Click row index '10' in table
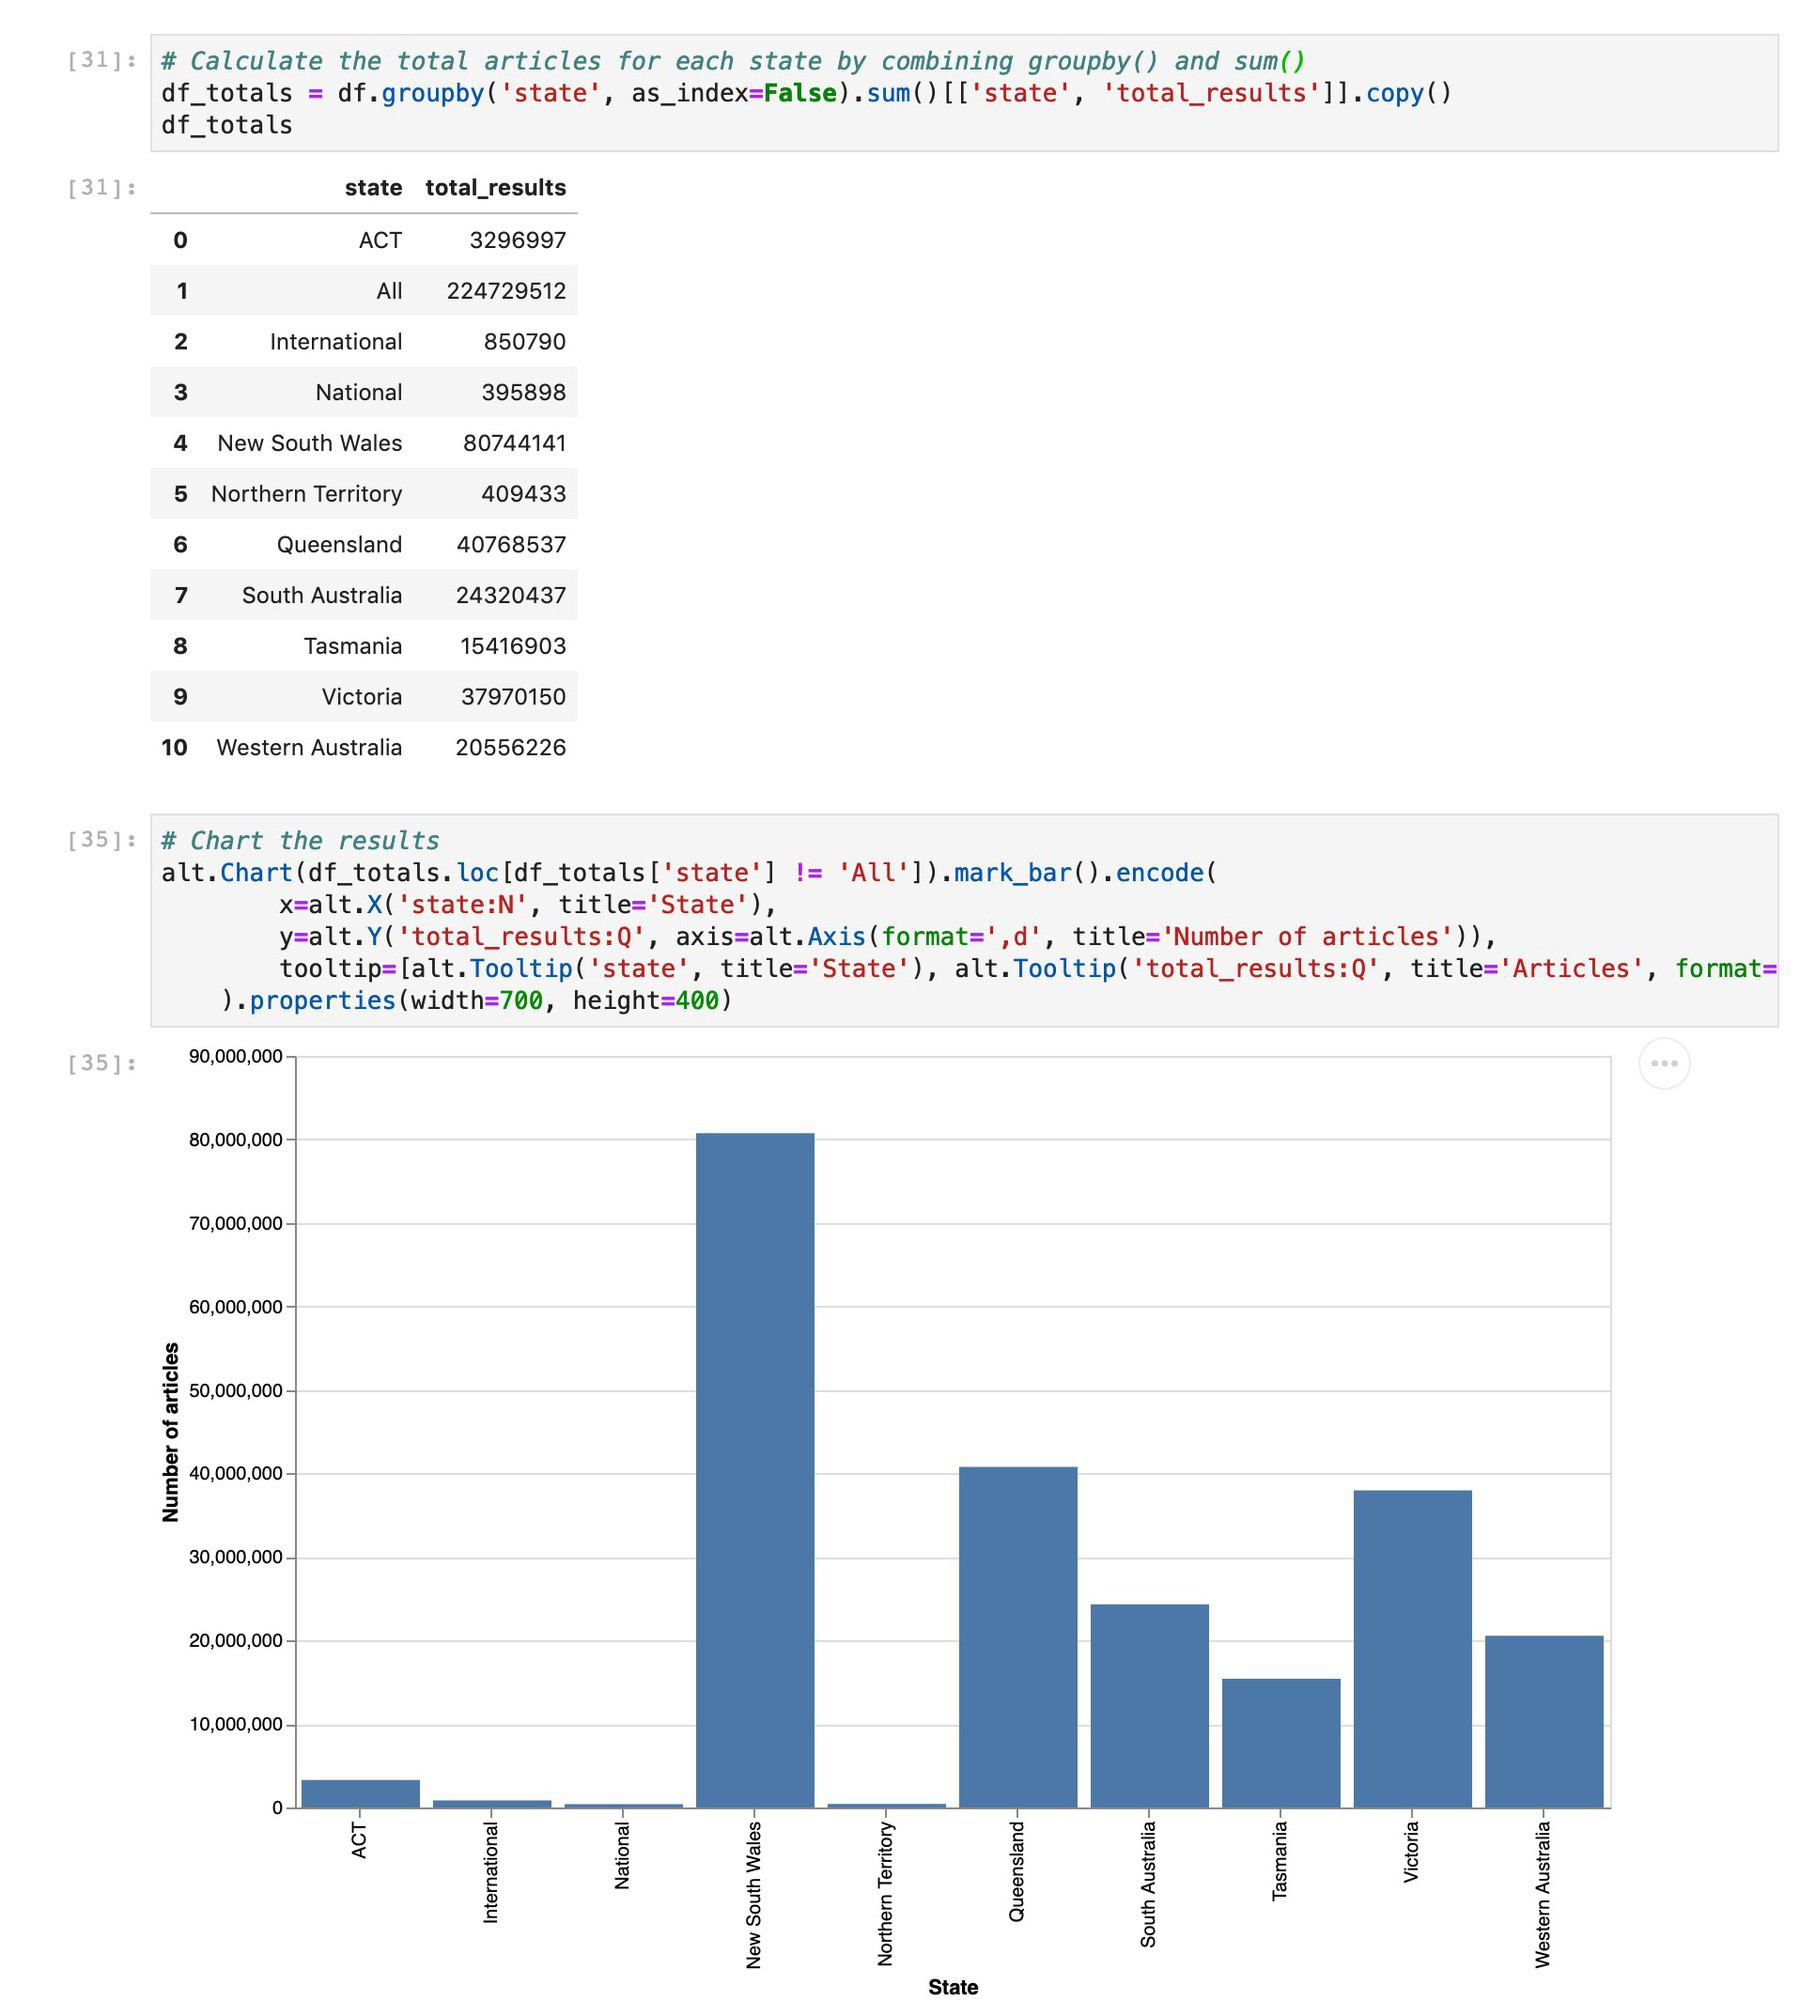The height and width of the screenshot is (2016, 1800). click(x=174, y=748)
